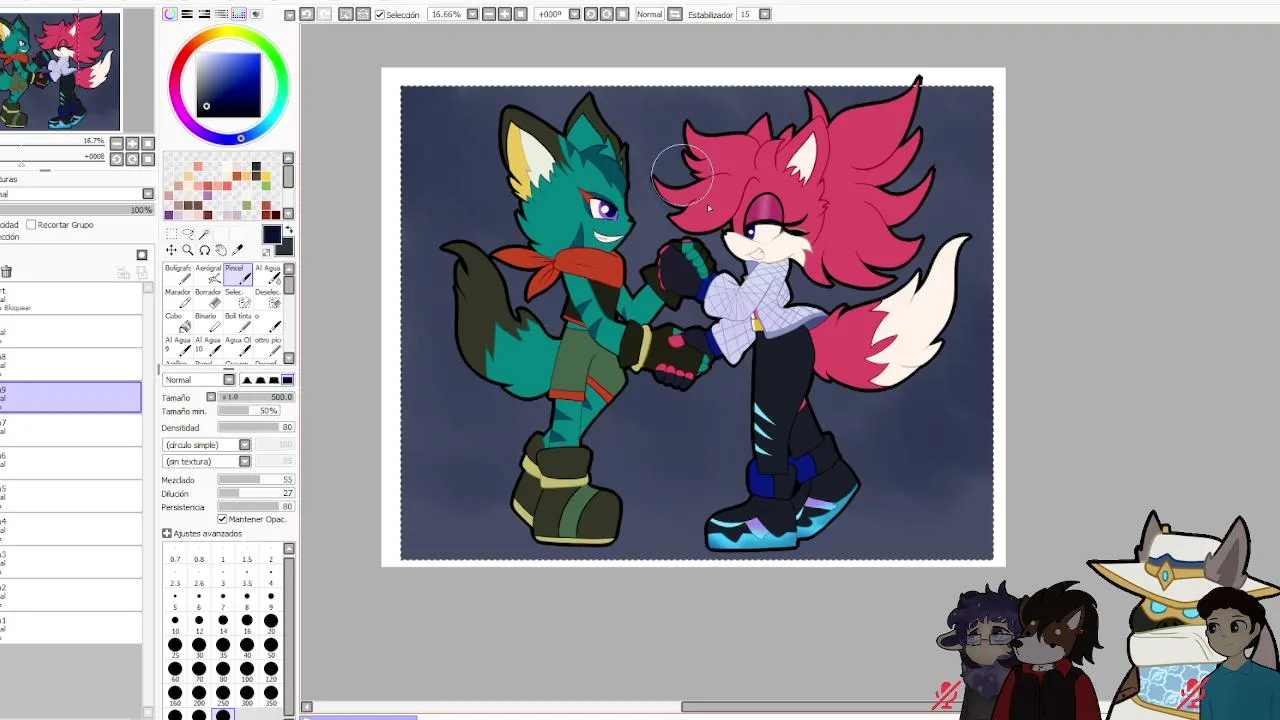This screenshot has width=1280, height=720.
Task: Choose the Bolígrafo pen brush
Action: pyautogui.click(x=178, y=275)
